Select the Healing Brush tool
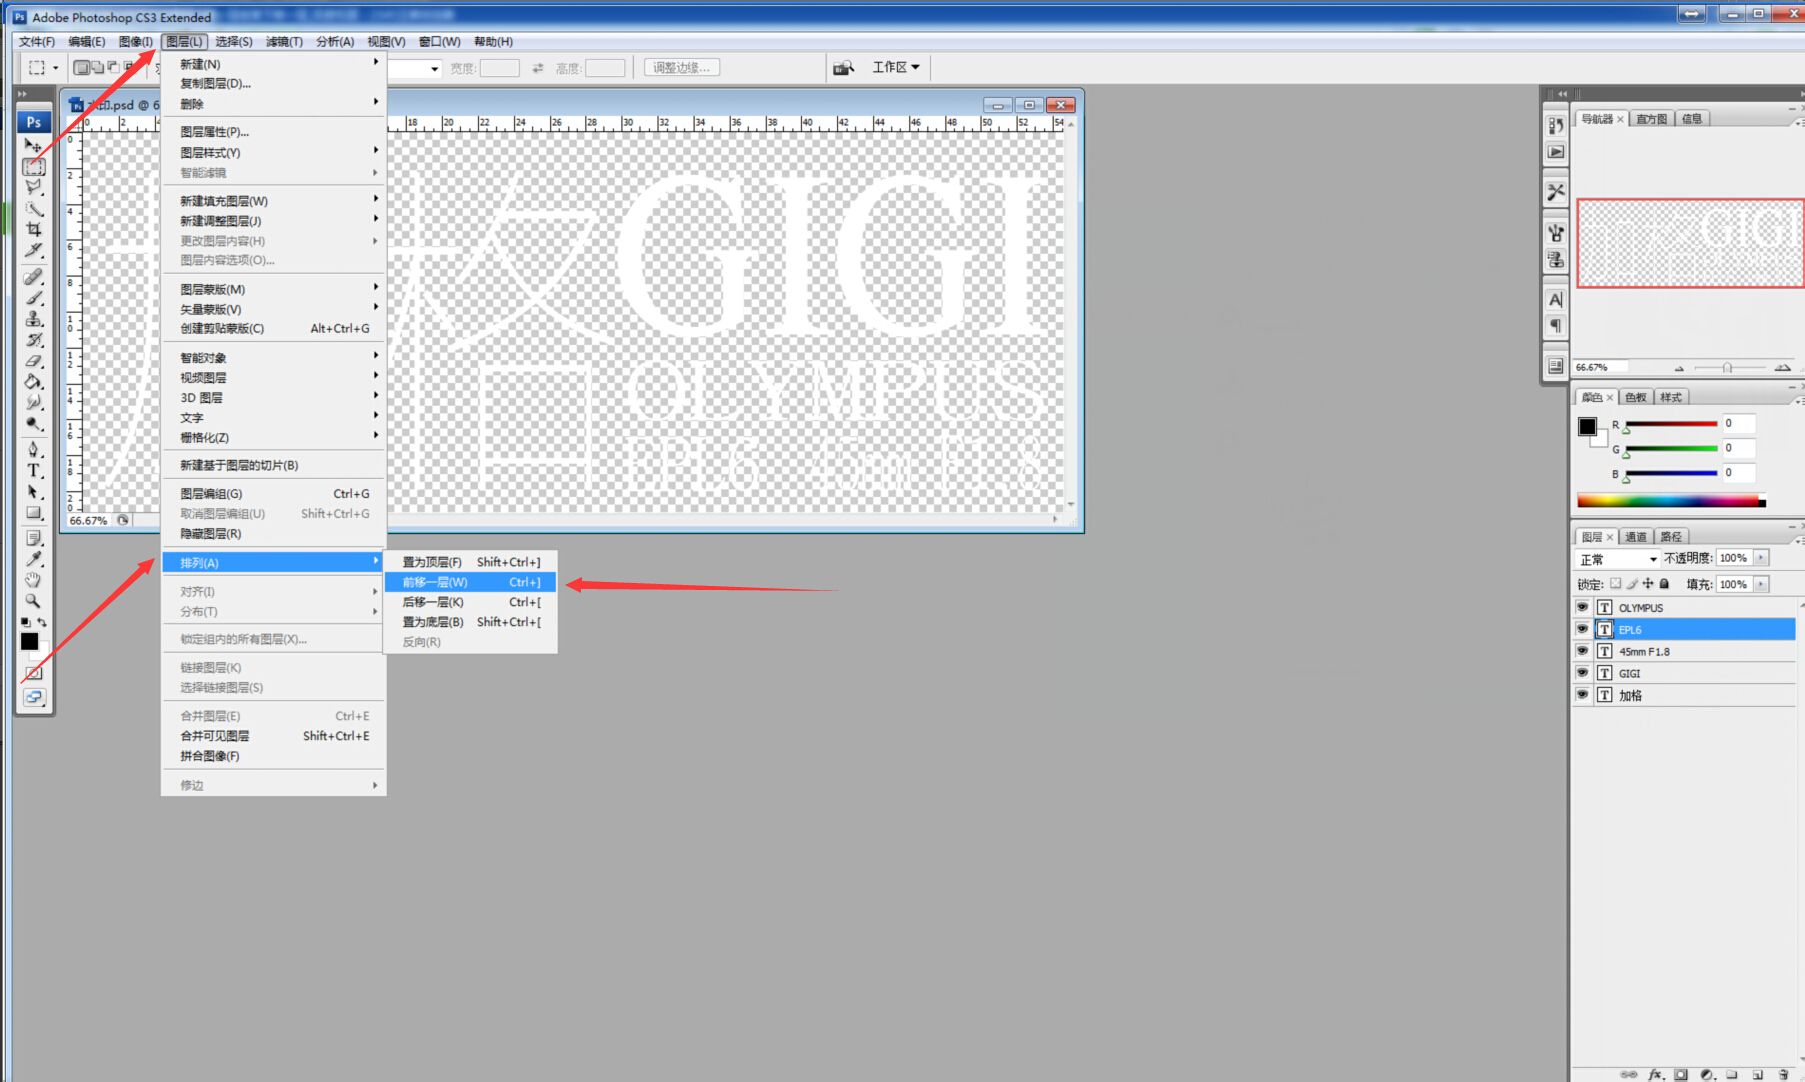 point(33,277)
